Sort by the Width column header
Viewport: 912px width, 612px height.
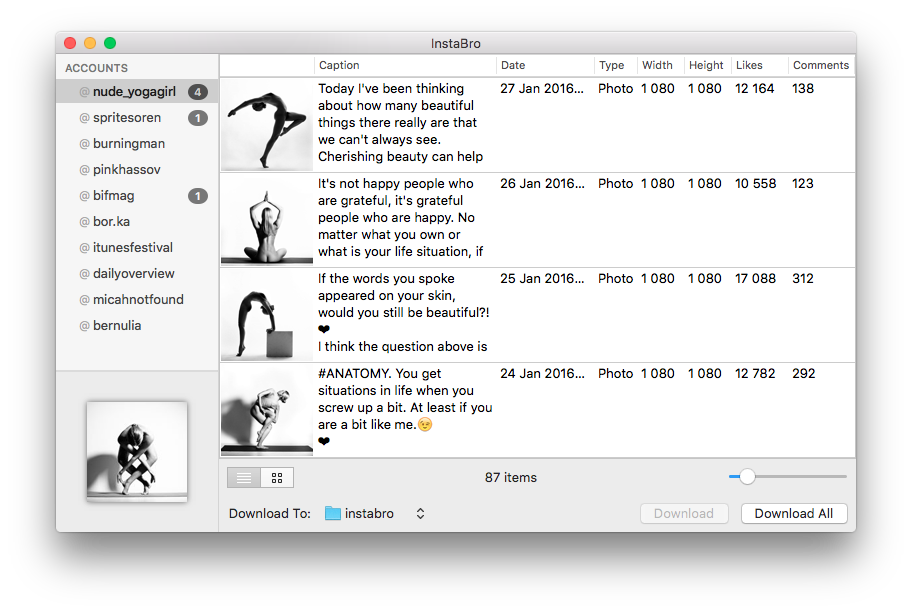coord(661,65)
